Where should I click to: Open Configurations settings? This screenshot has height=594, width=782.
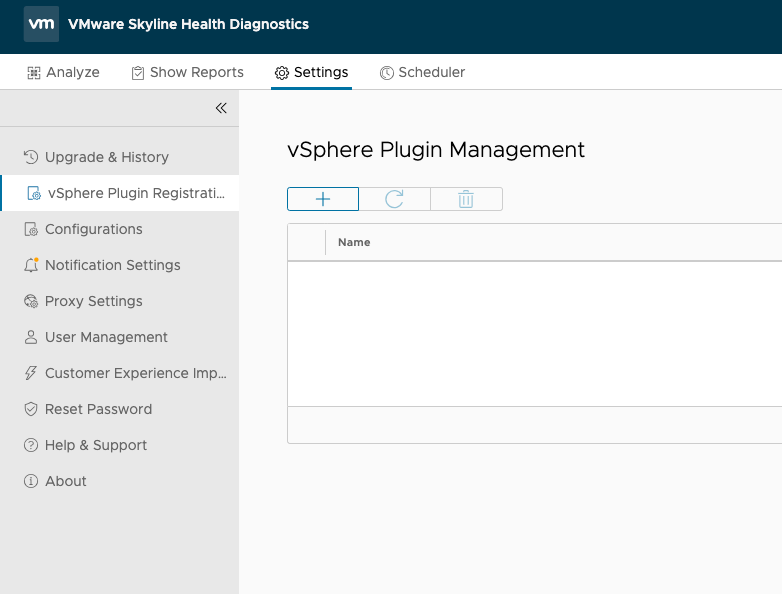coord(120,229)
